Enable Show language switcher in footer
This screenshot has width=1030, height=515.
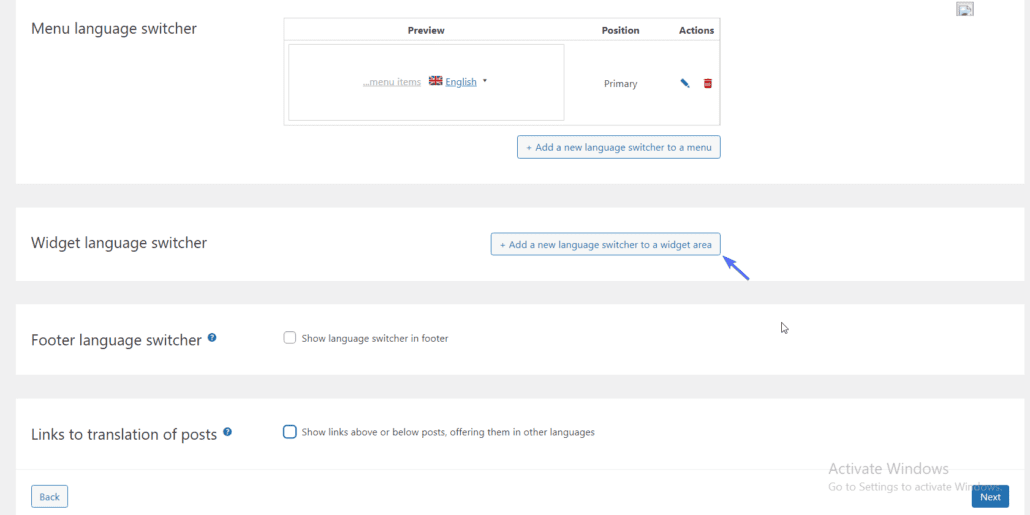[x=290, y=338]
